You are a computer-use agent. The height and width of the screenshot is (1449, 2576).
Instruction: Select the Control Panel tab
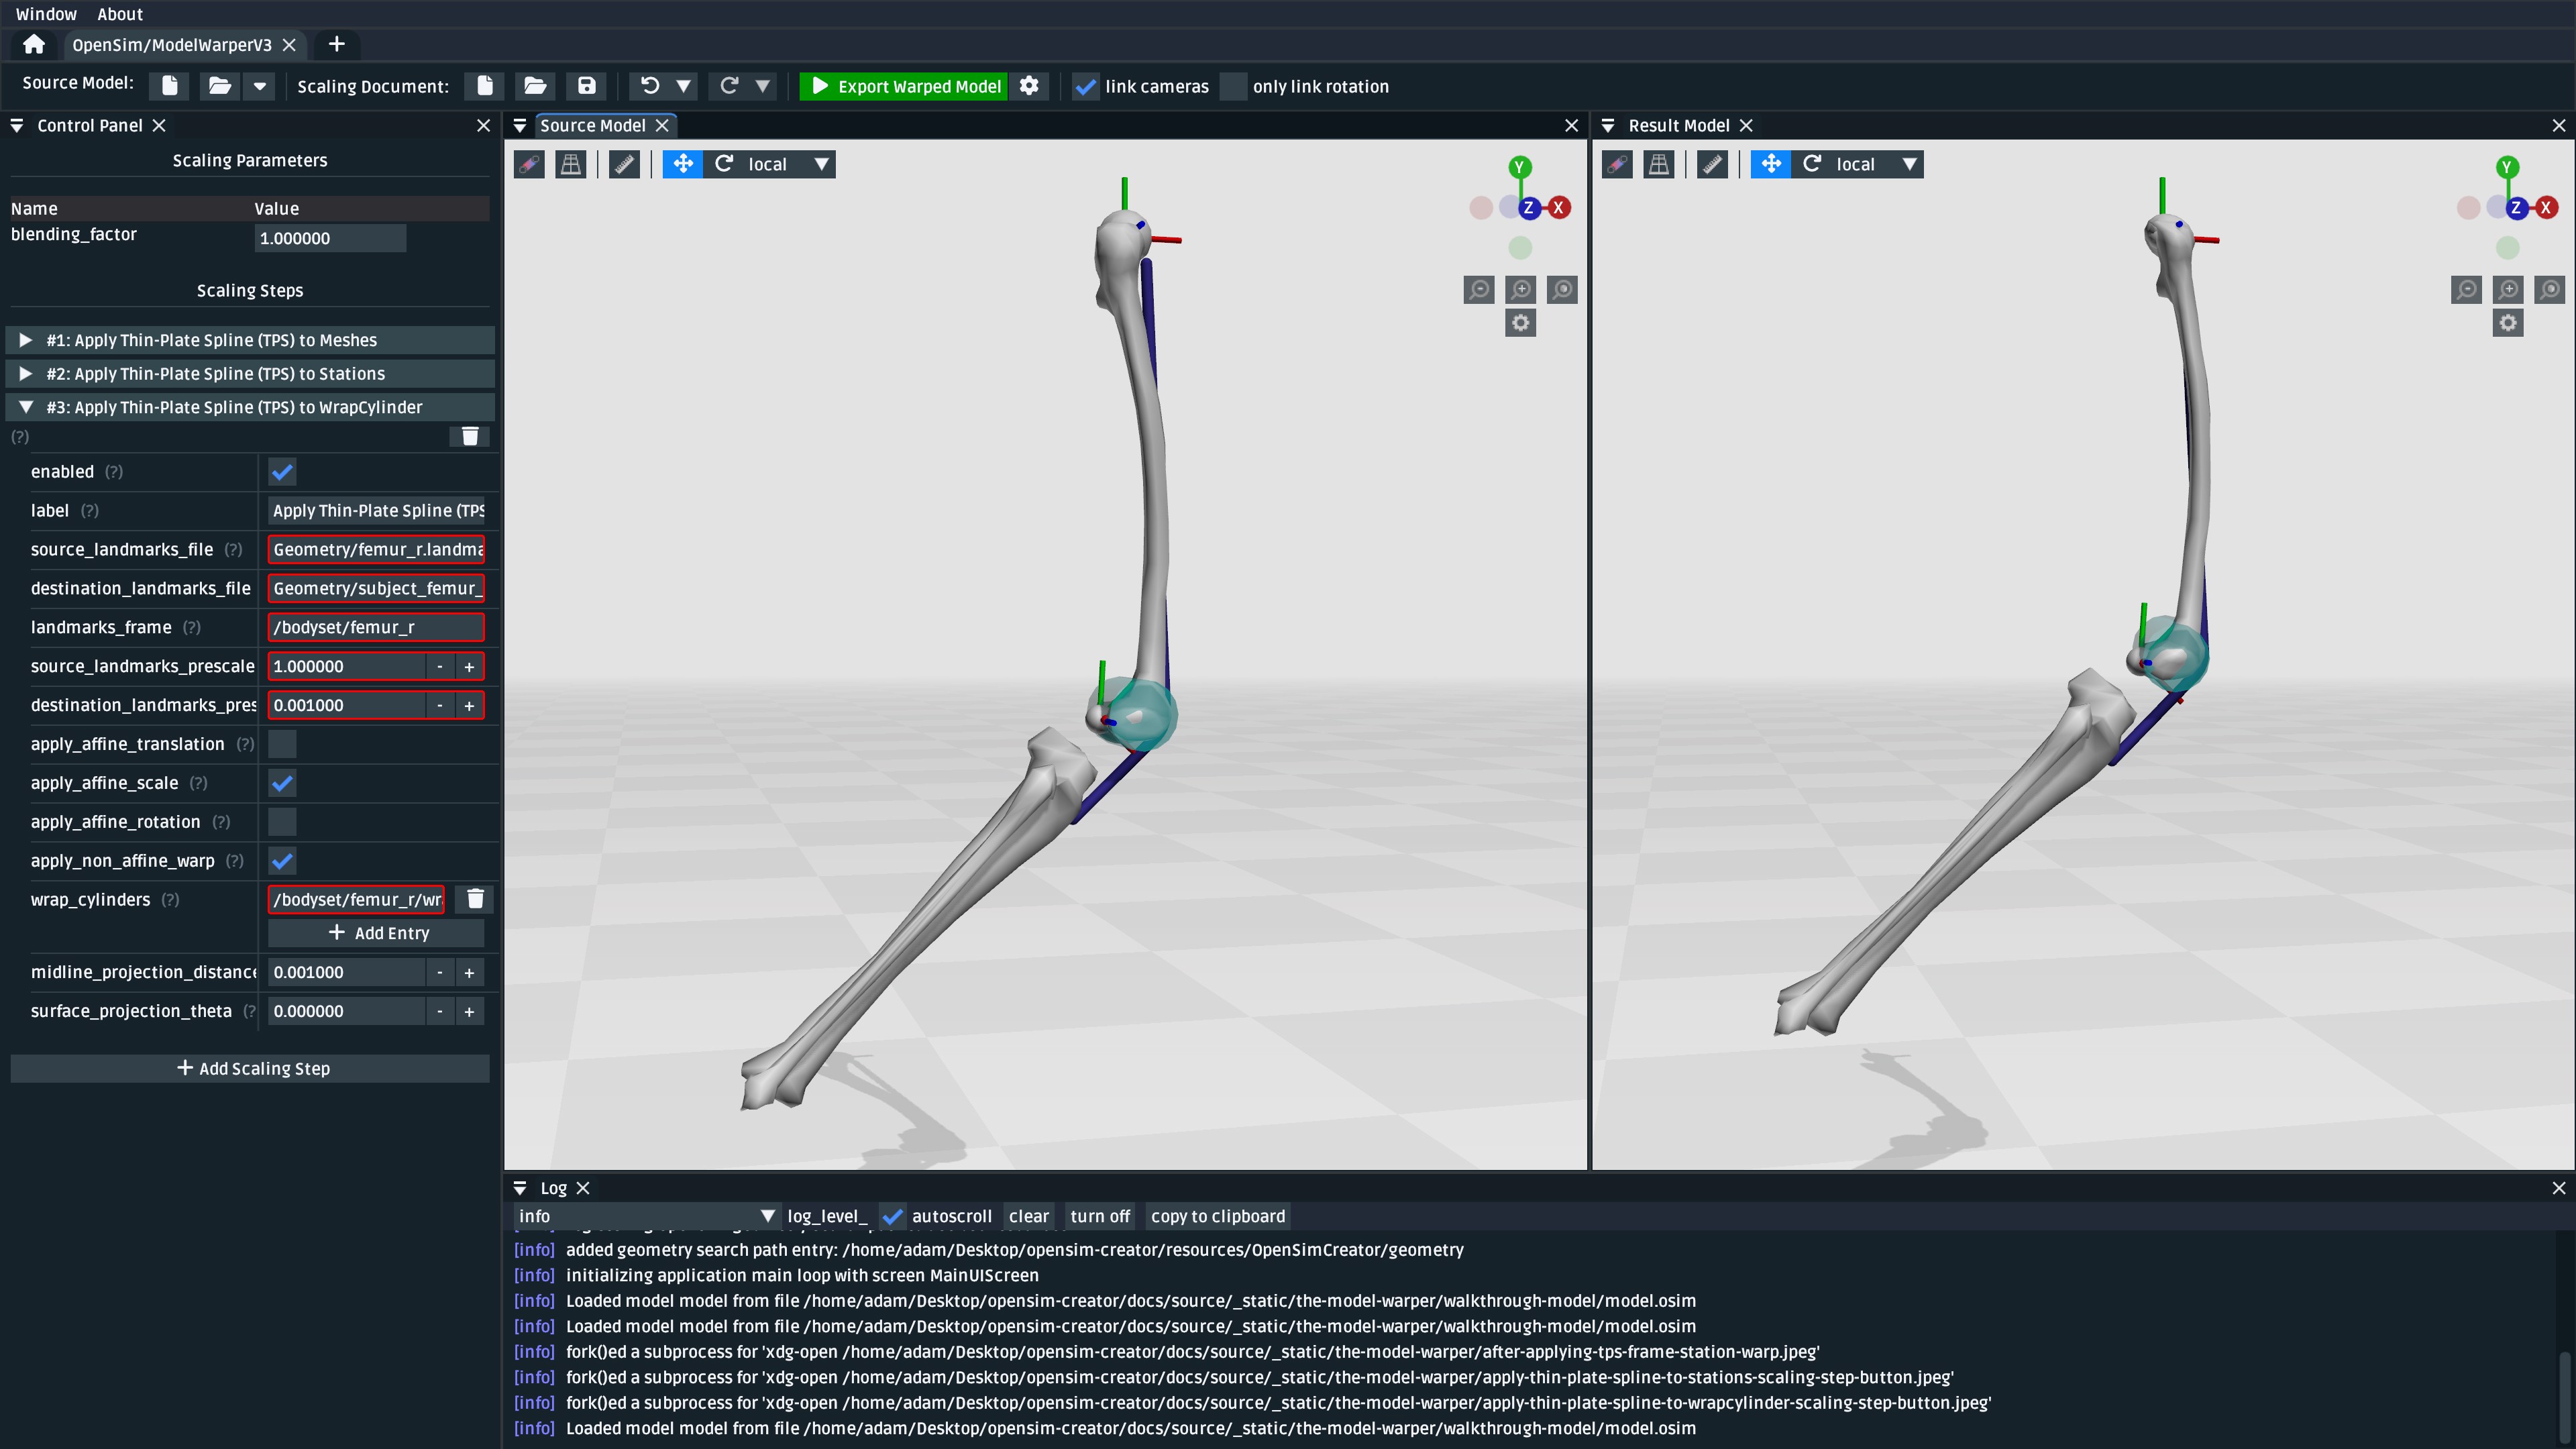90,125
